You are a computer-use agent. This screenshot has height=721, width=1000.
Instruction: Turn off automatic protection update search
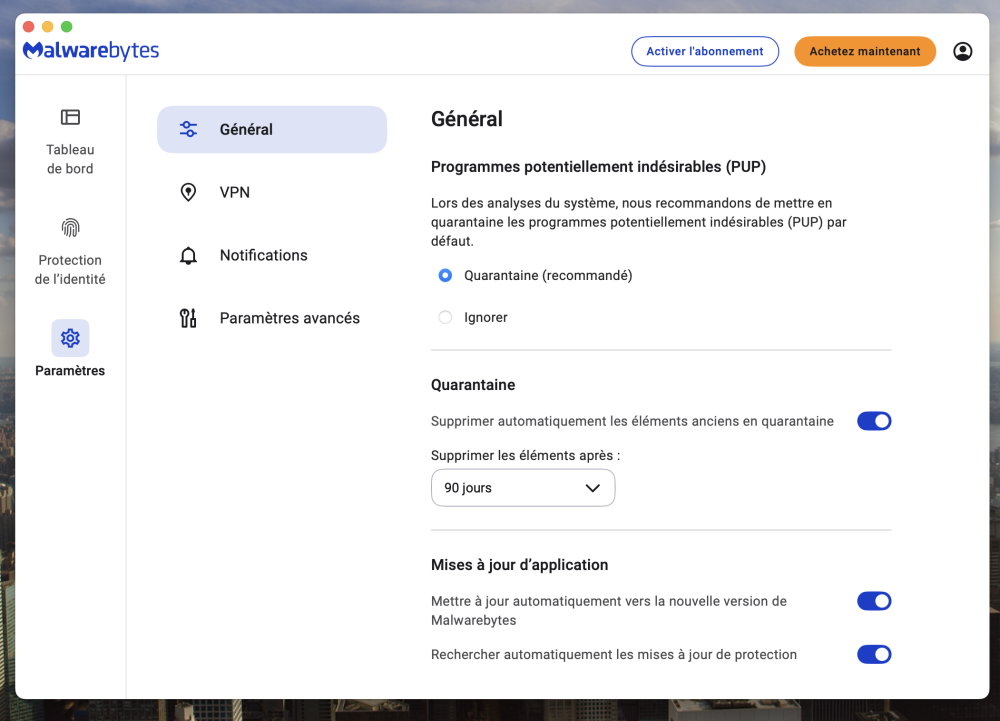[873, 655]
